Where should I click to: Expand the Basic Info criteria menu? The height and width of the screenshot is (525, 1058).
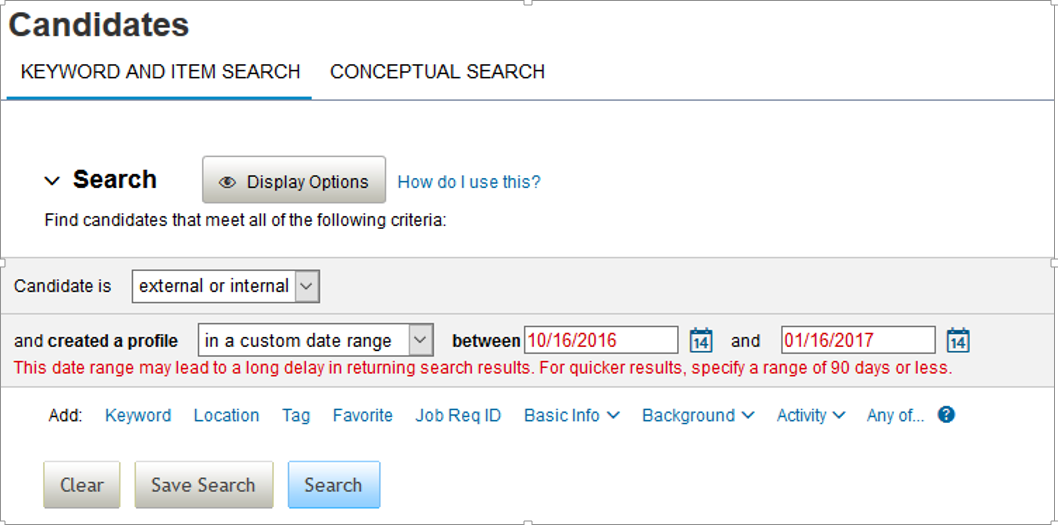click(x=572, y=415)
